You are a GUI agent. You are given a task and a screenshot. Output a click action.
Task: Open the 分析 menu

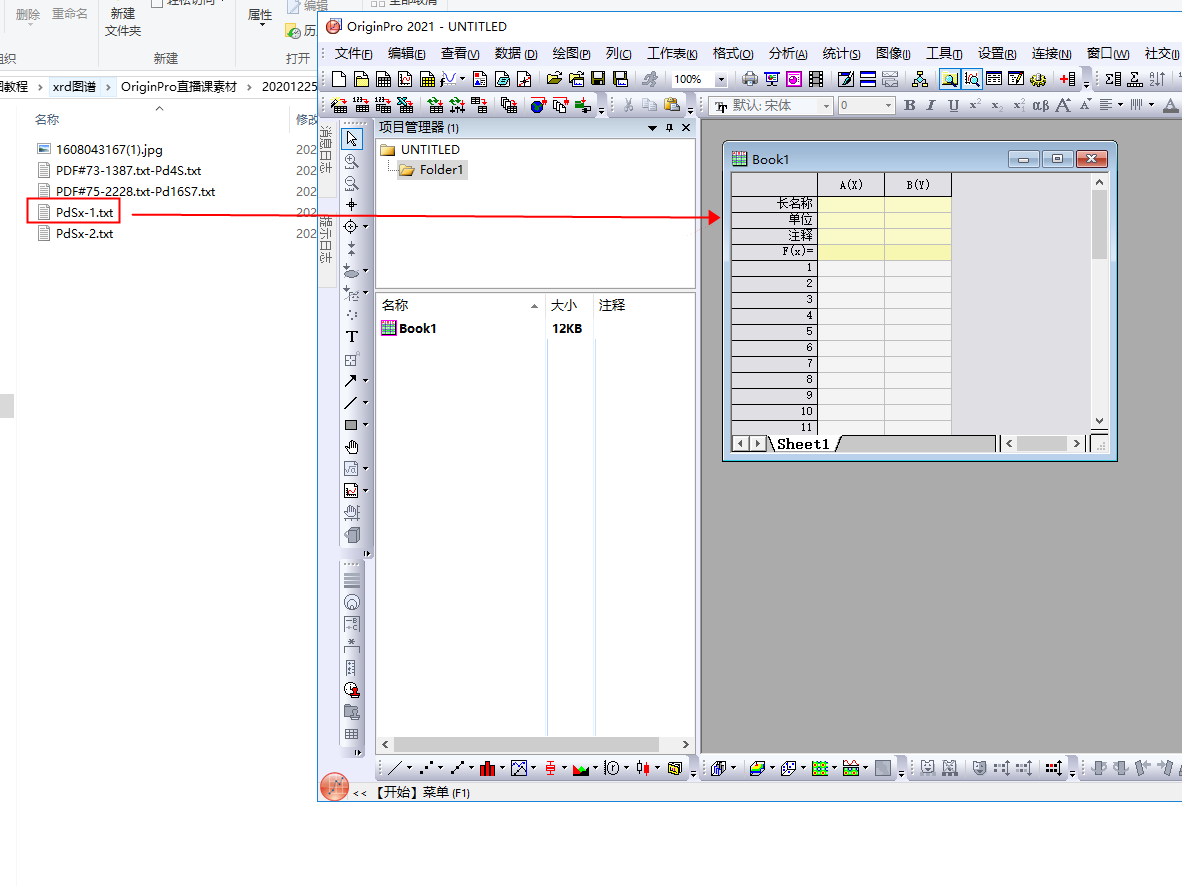click(788, 54)
